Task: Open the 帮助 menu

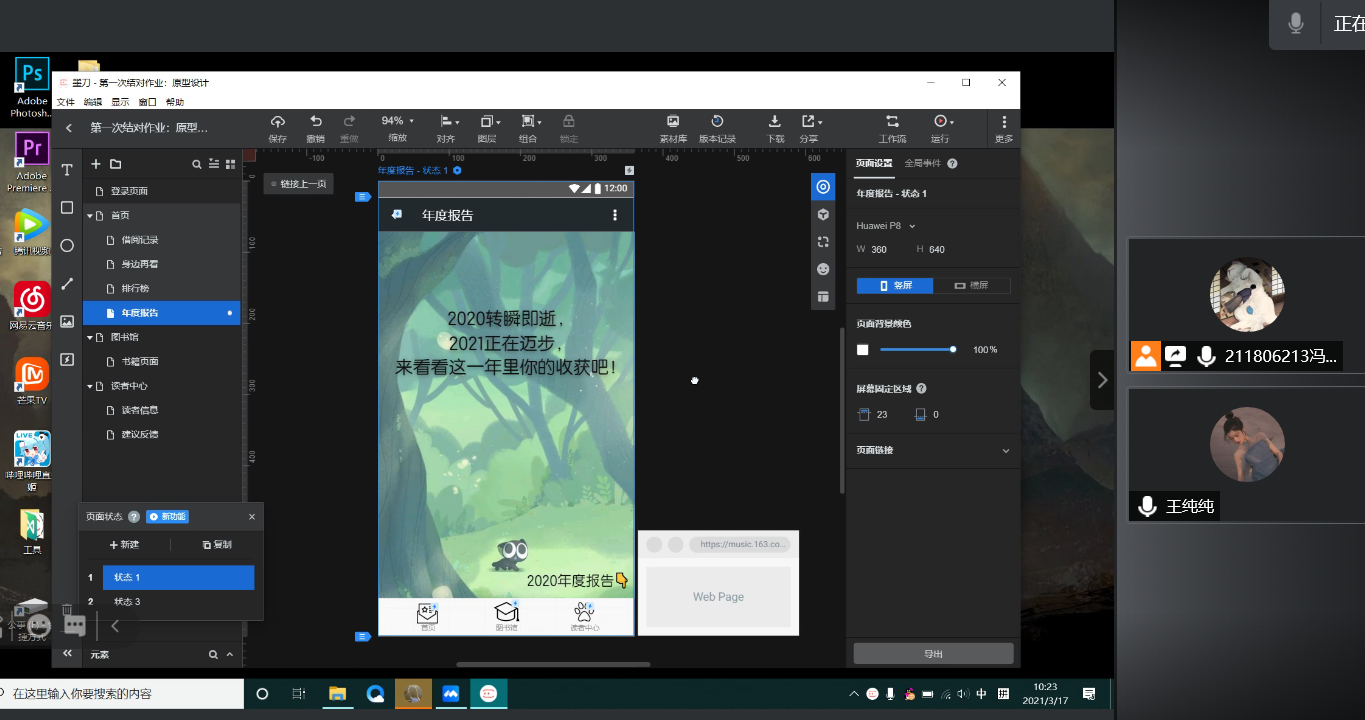Action: [175, 102]
